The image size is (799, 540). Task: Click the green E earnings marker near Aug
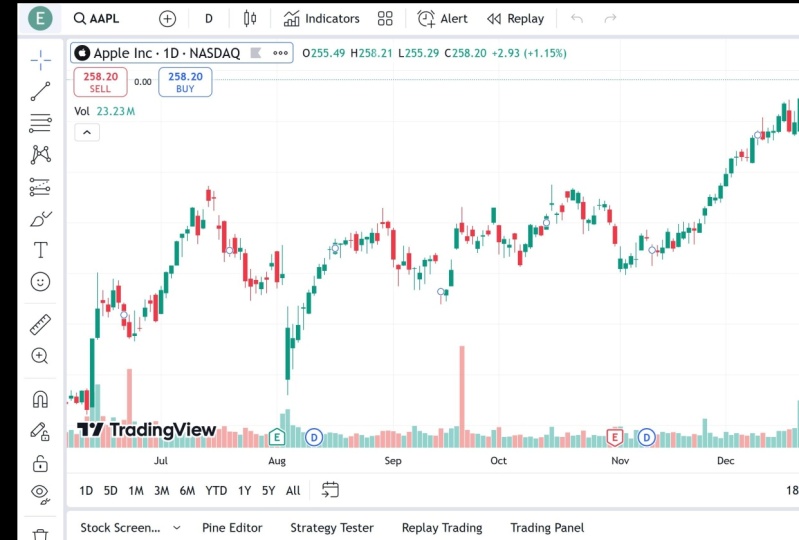click(277, 437)
